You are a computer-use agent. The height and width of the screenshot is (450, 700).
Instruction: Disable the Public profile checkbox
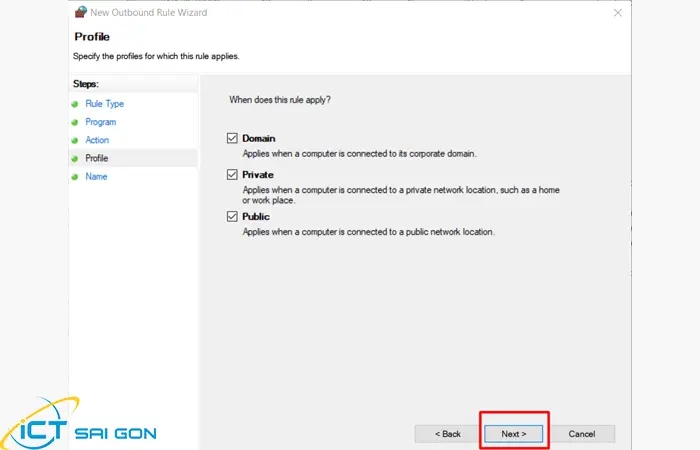coord(233,216)
